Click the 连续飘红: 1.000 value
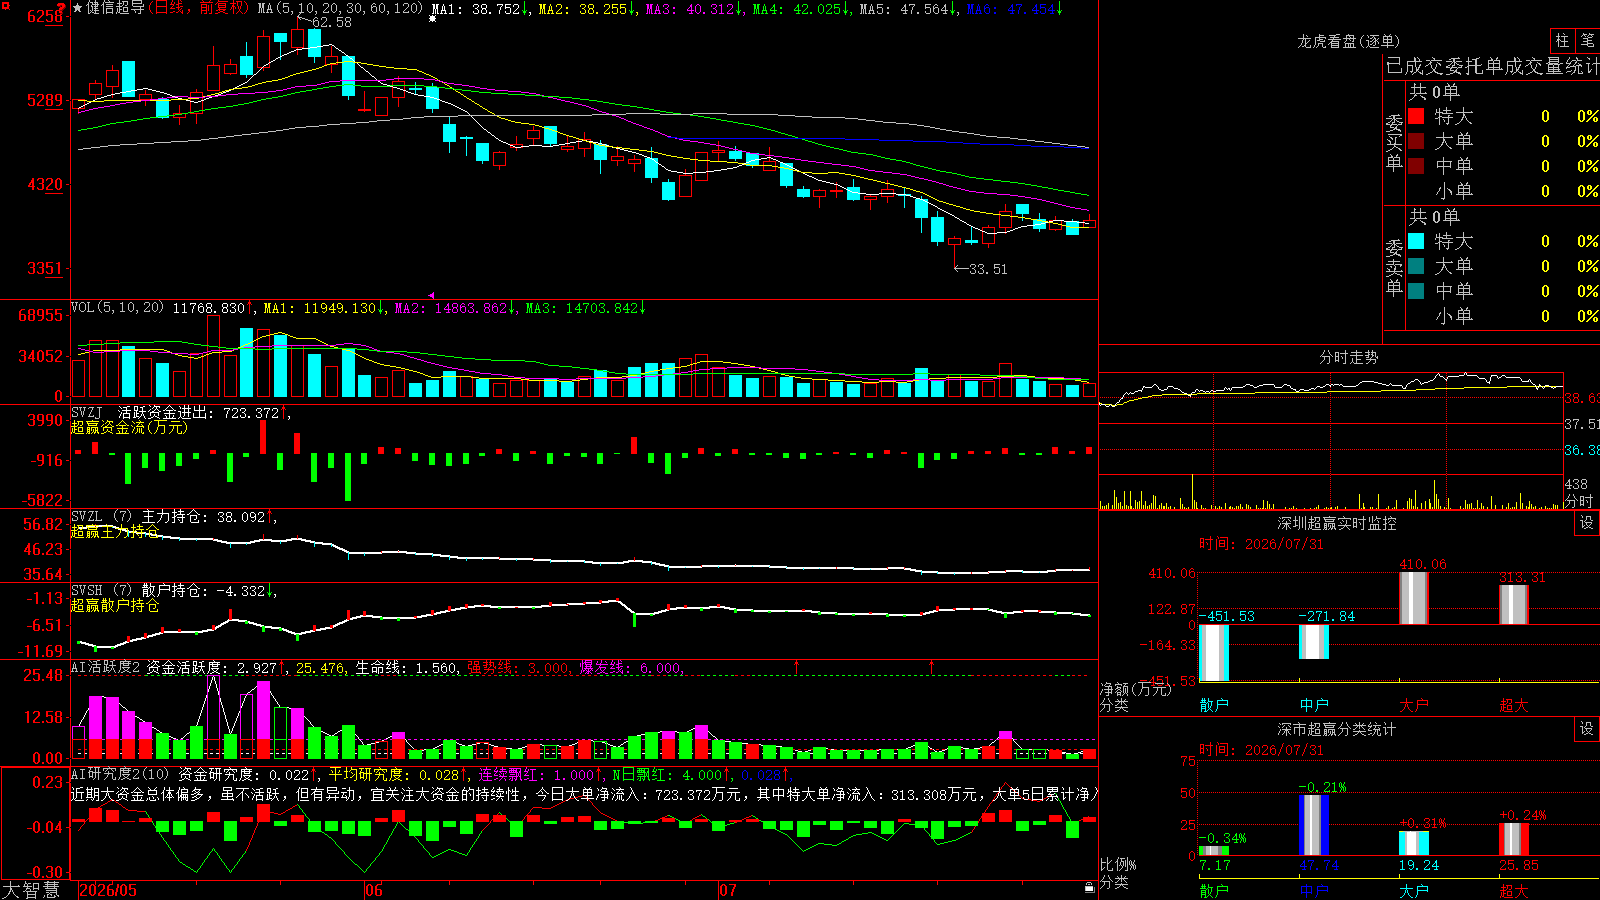 (x=540, y=774)
